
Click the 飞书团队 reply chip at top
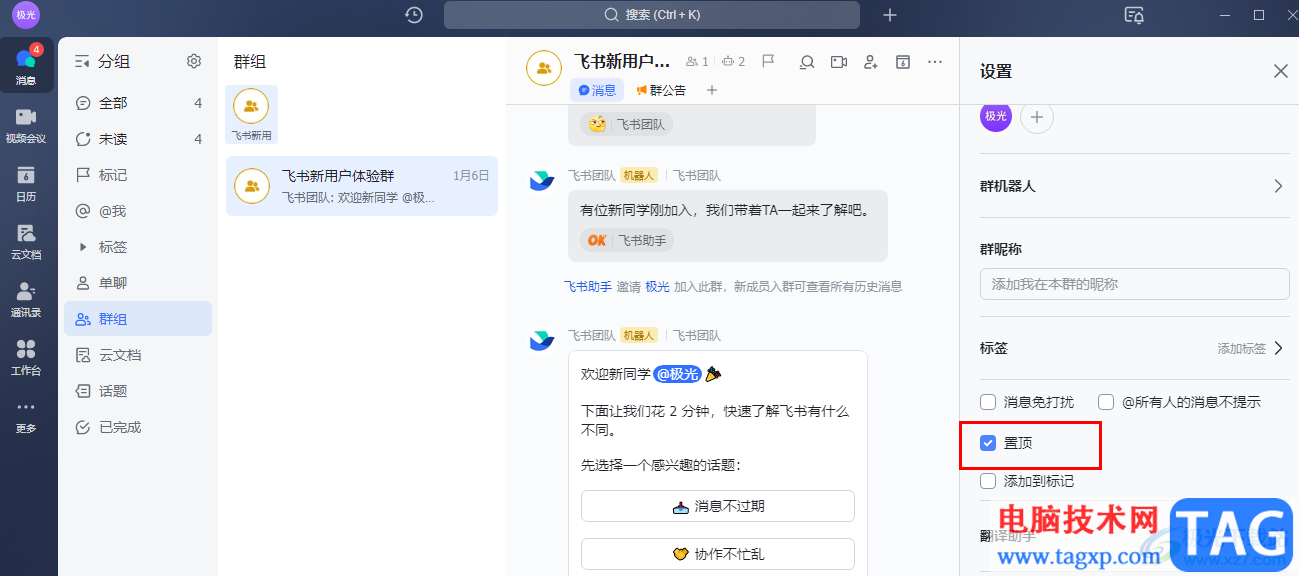point(627,124)
